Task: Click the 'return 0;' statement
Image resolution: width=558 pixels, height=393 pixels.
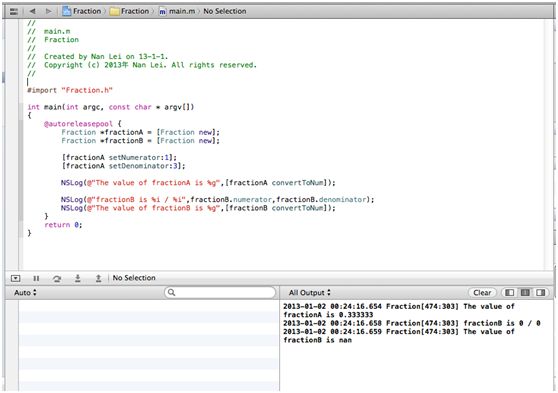Action: (63, 225)
